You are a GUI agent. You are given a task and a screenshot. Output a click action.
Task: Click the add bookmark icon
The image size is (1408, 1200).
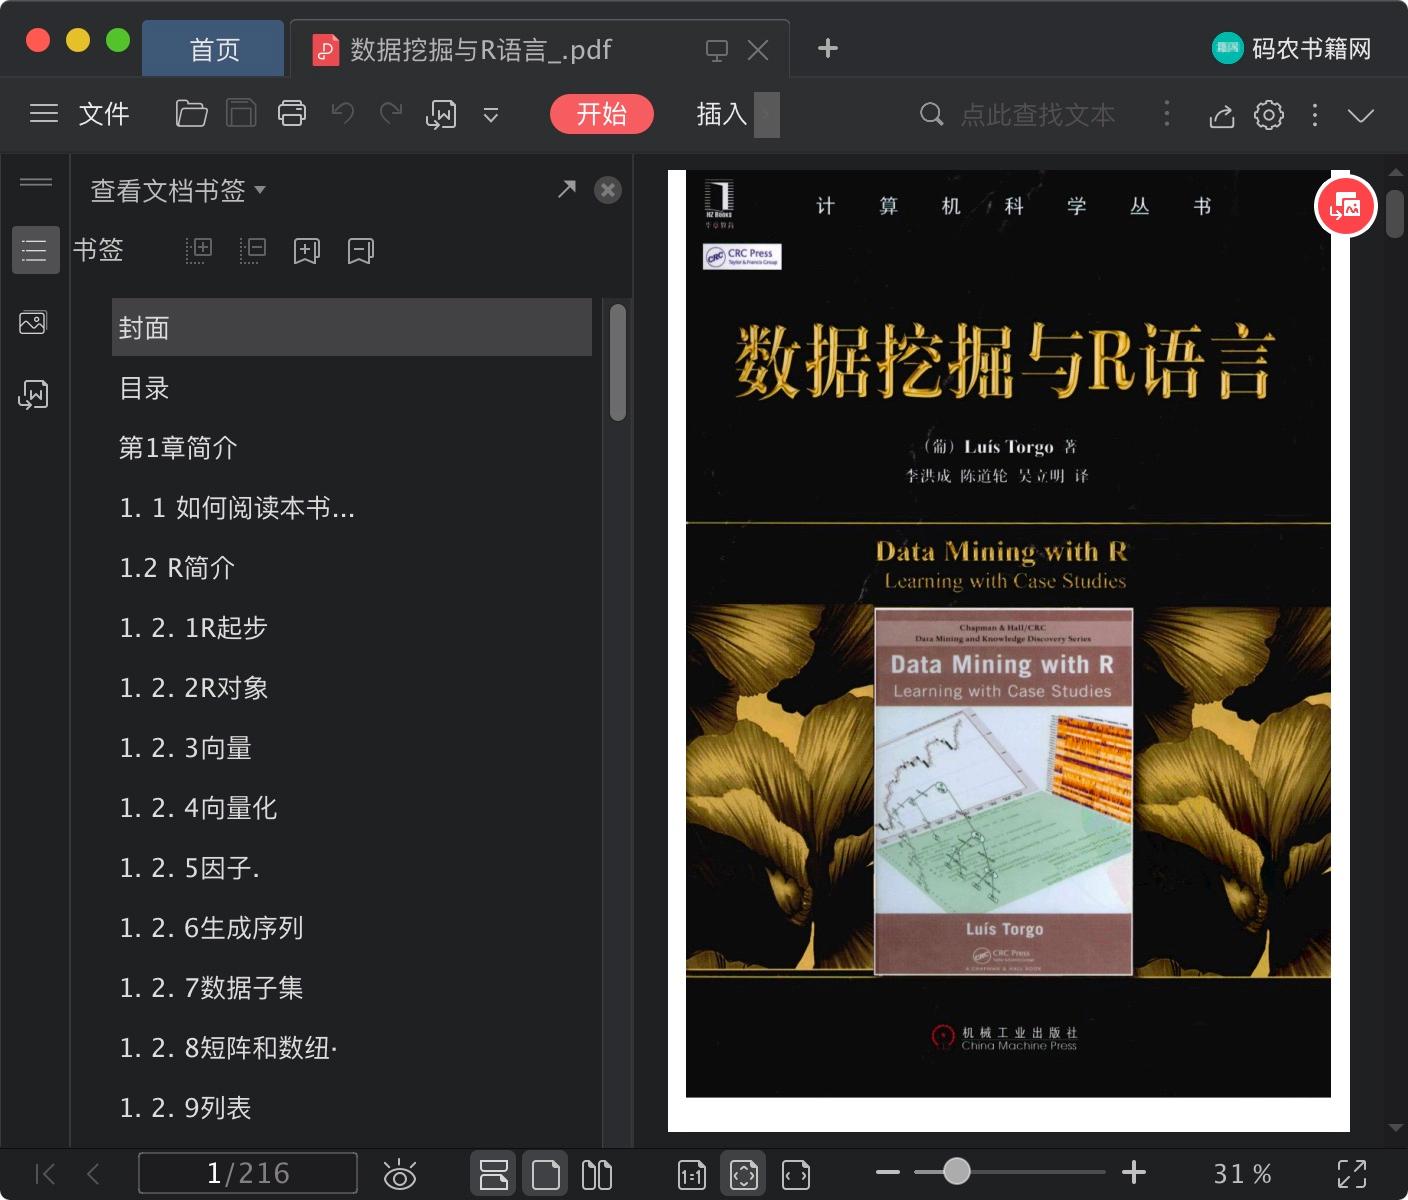point(307,250)
